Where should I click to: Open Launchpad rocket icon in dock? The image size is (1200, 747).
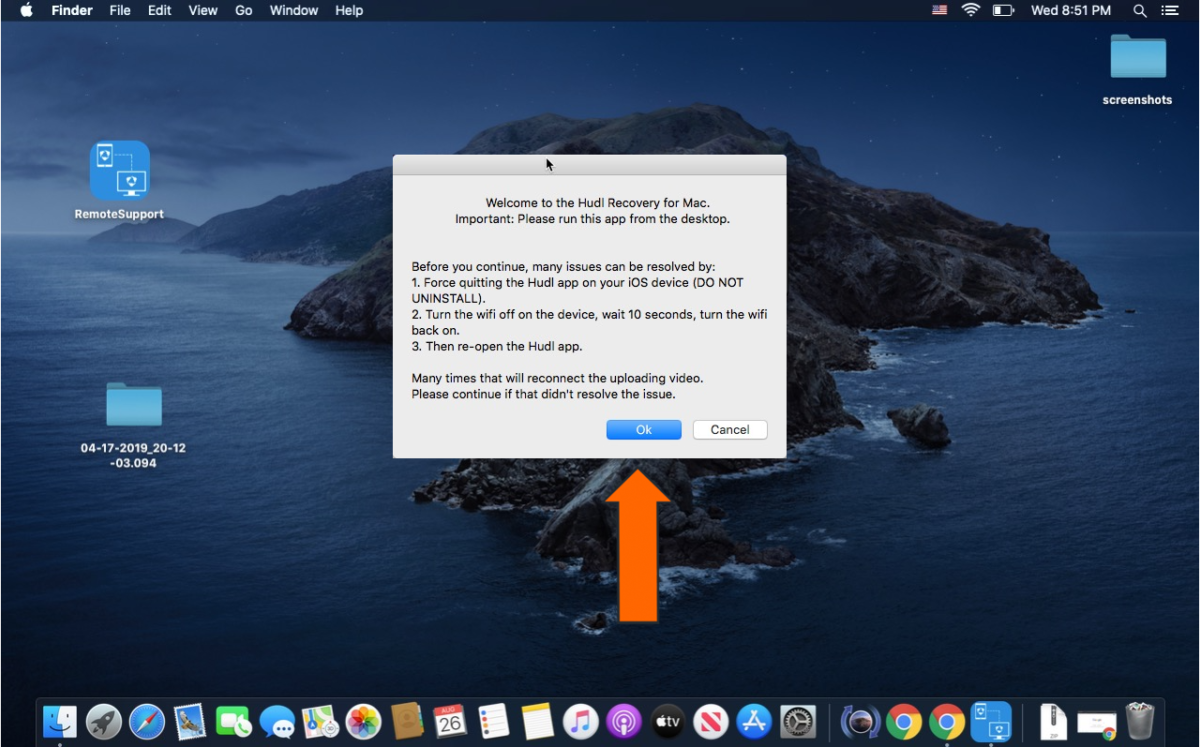pos(104,721)
